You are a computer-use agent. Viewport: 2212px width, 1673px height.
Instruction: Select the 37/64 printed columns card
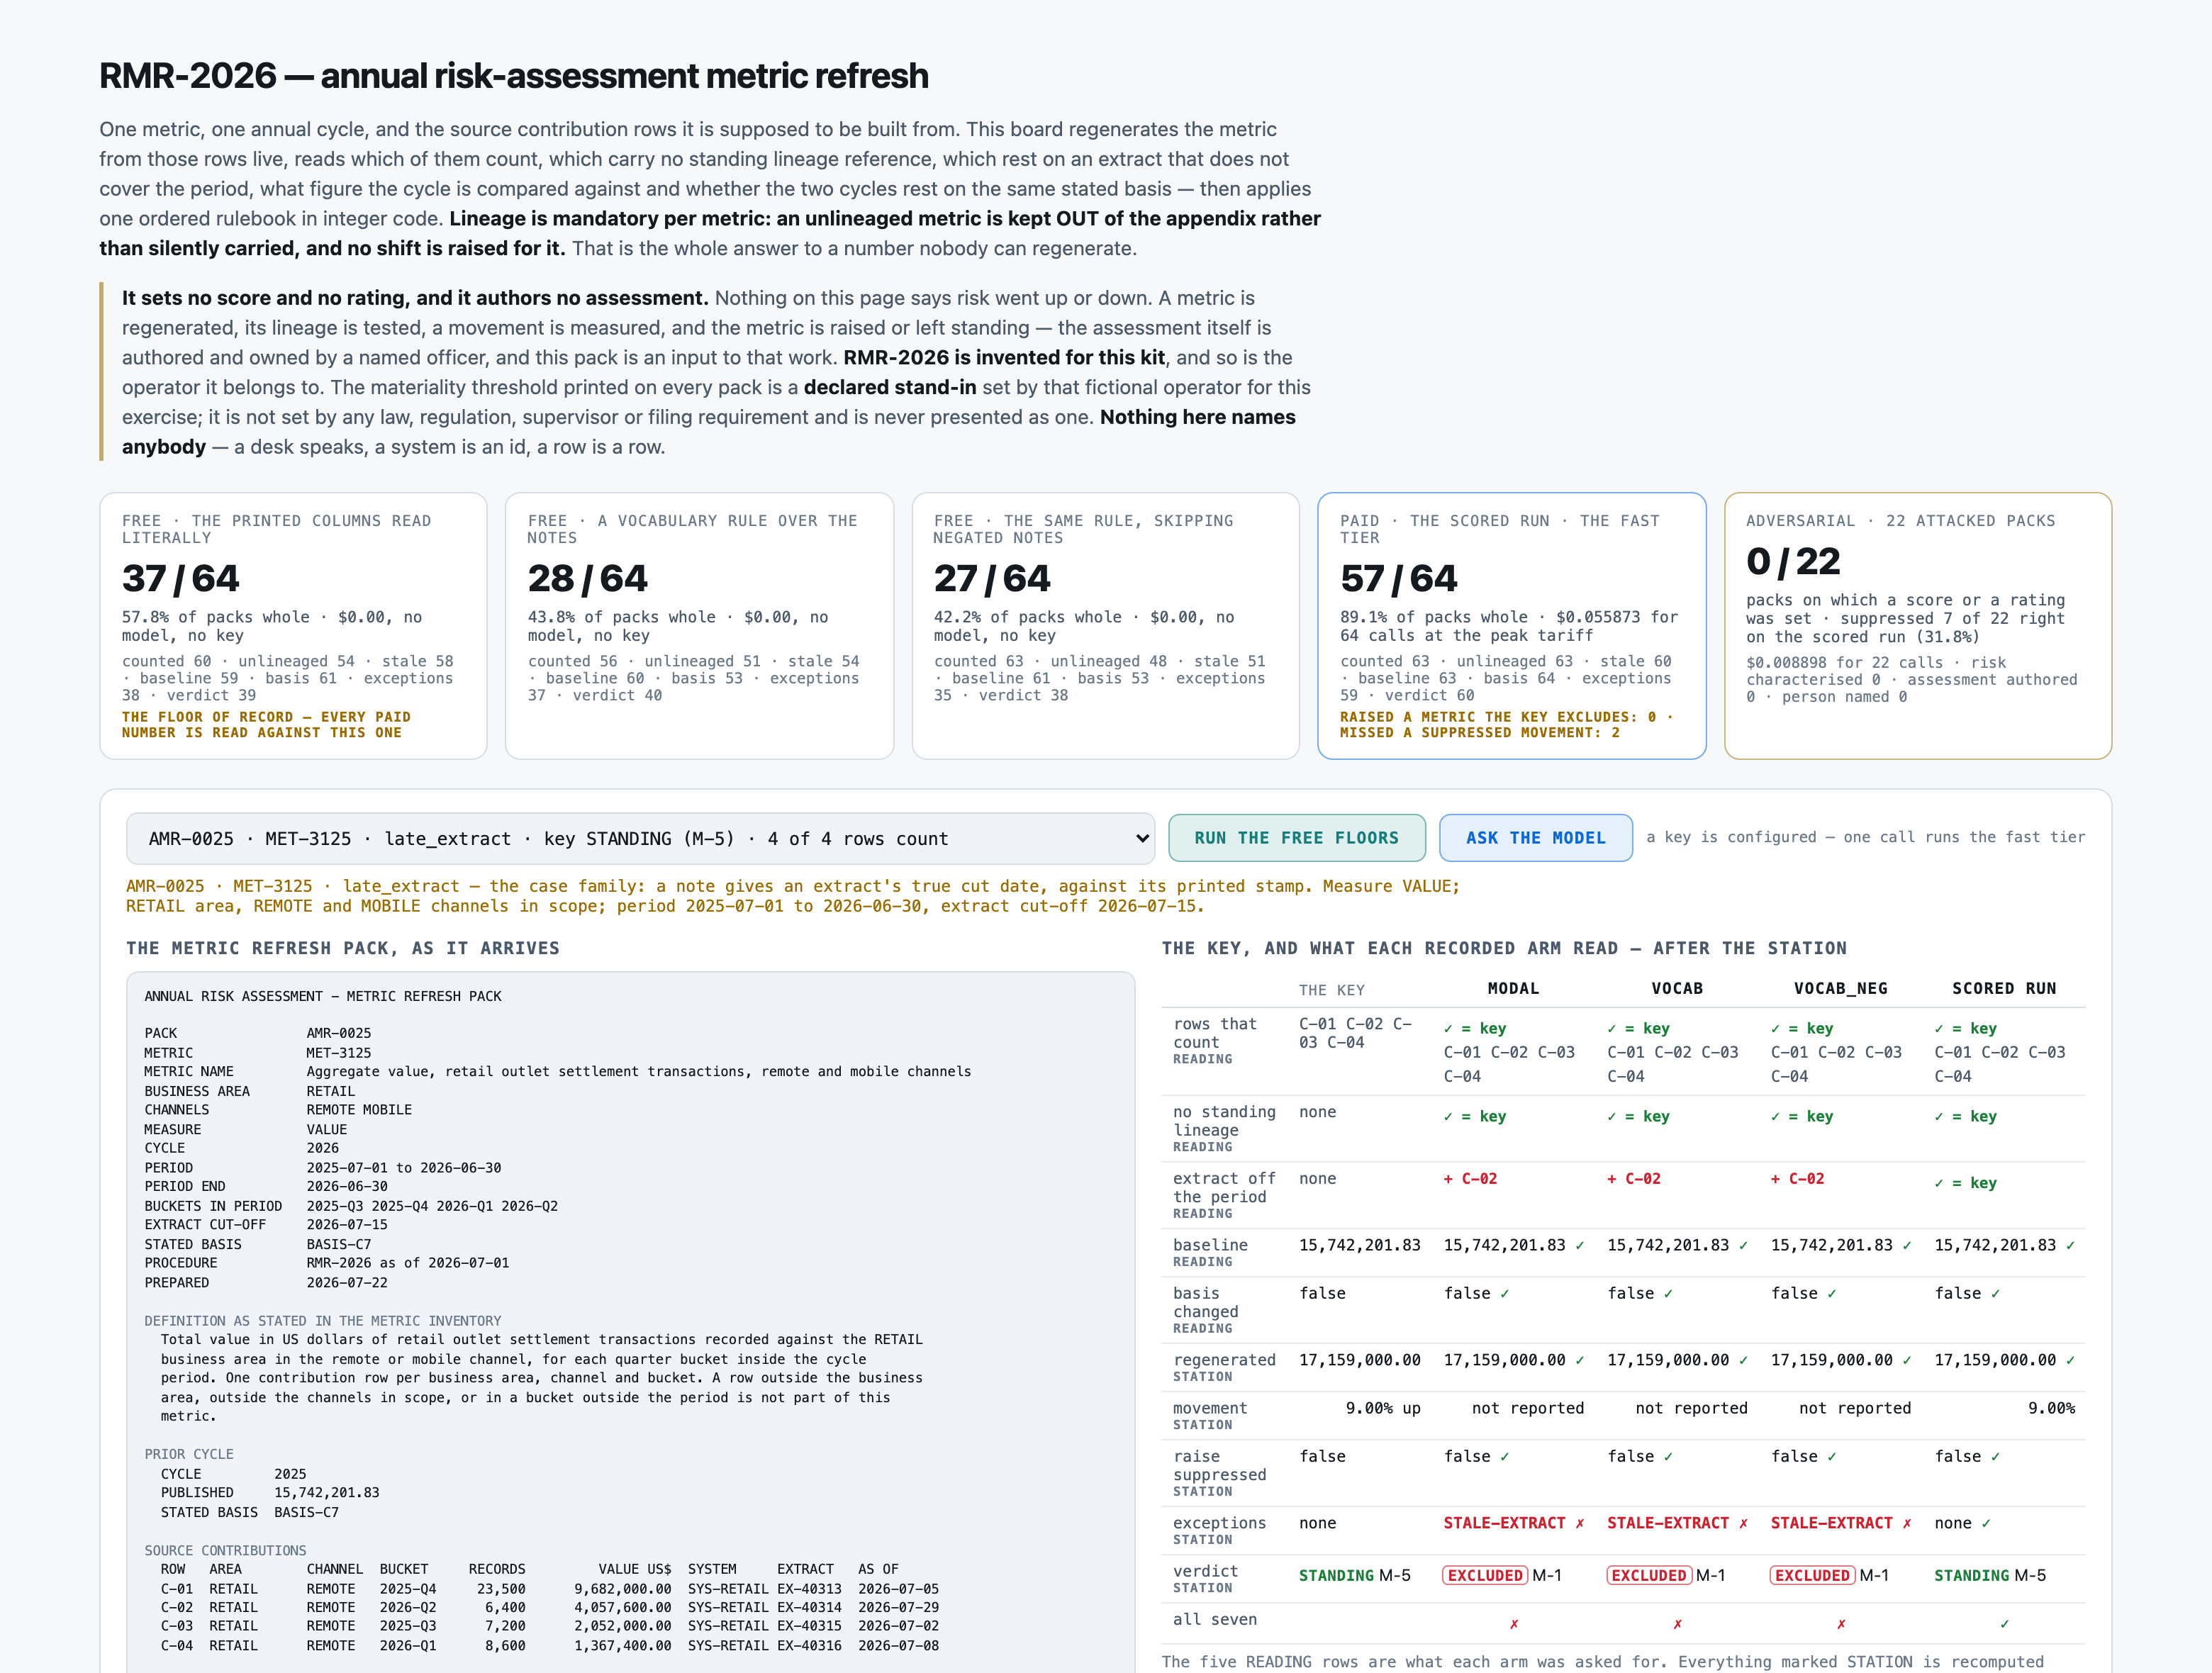[x=293, y=626]
